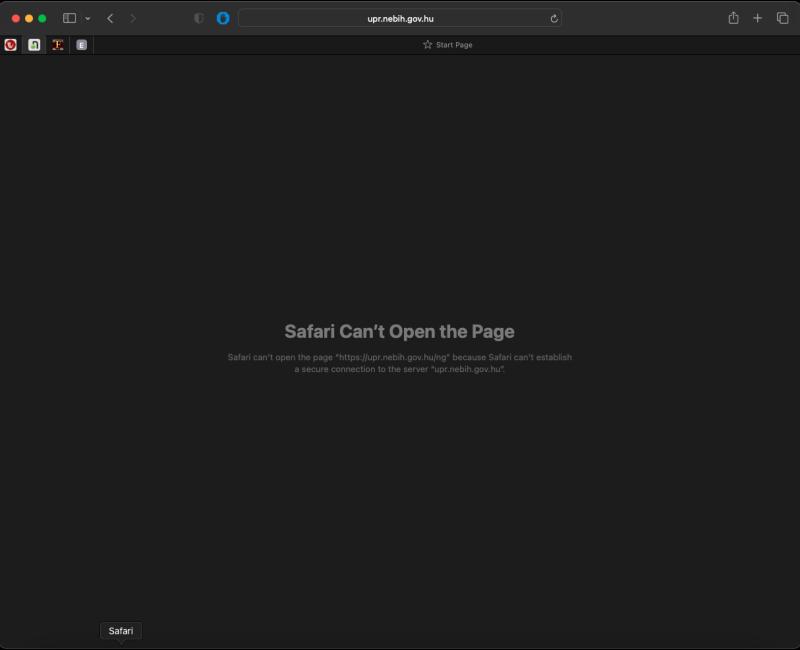Enter full screen with green button
800x650 pixels.
[x=42, y=18]
